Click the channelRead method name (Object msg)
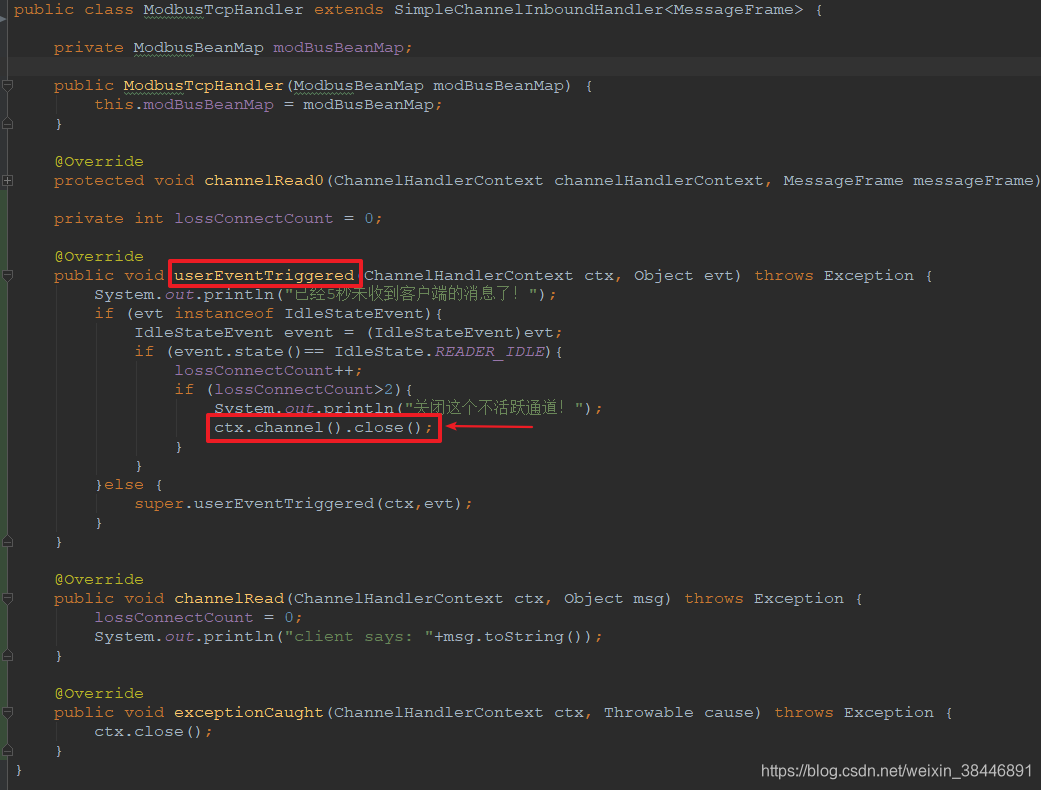The height and width of the screenshot is (790, 1041). tap(229, 599)
